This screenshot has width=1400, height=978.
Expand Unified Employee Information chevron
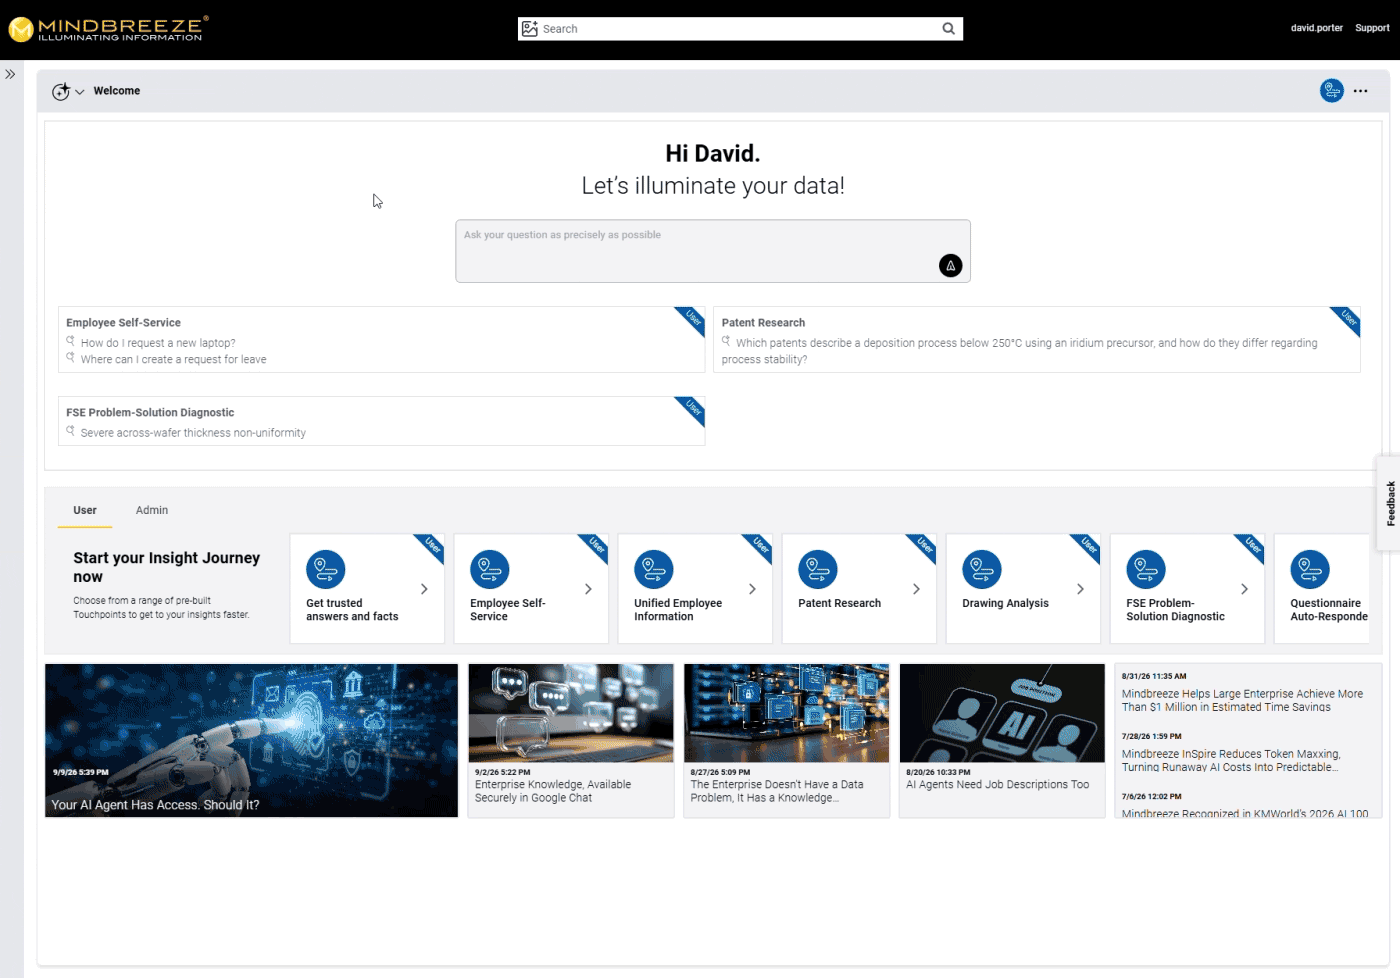point(752,589)
